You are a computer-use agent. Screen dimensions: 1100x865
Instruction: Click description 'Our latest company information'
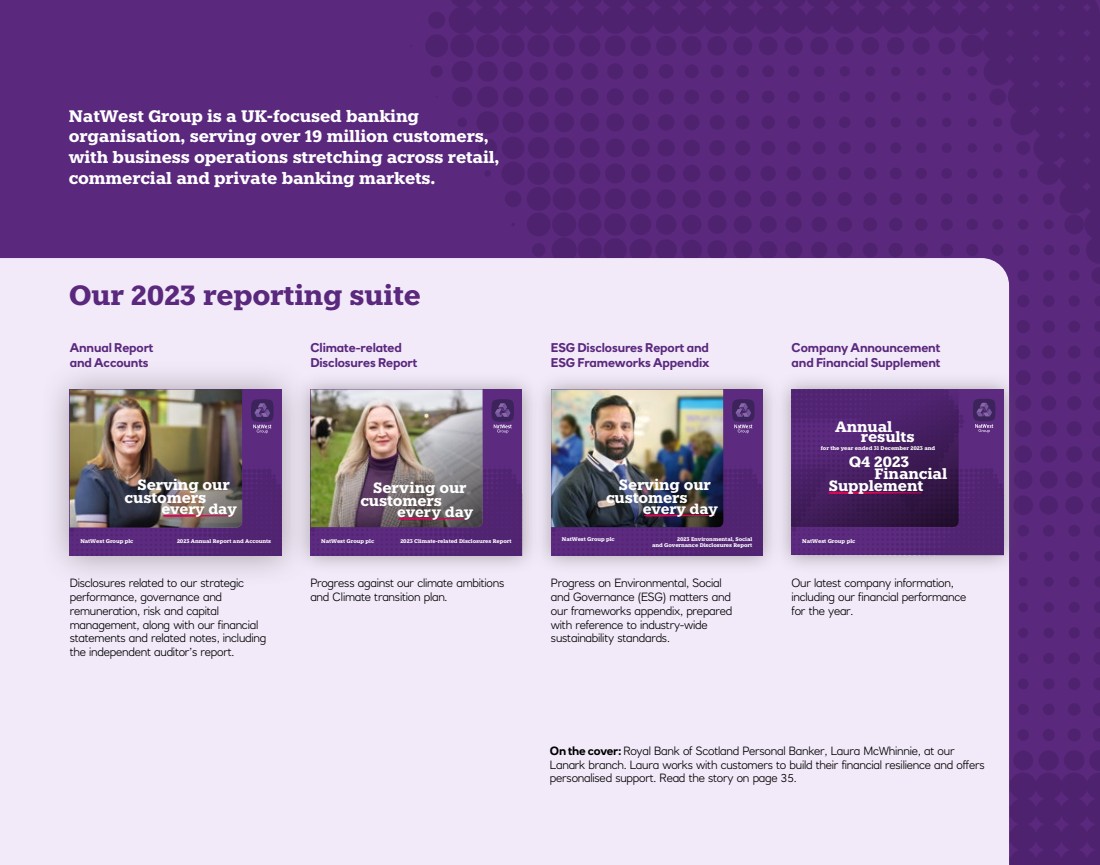(878, 597)
